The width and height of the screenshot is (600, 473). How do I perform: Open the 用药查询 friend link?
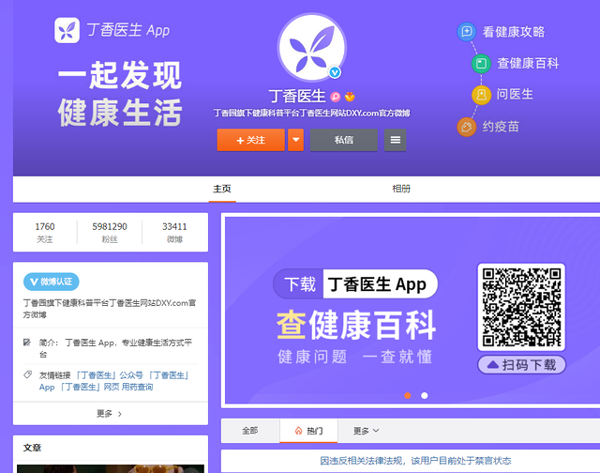137,387
